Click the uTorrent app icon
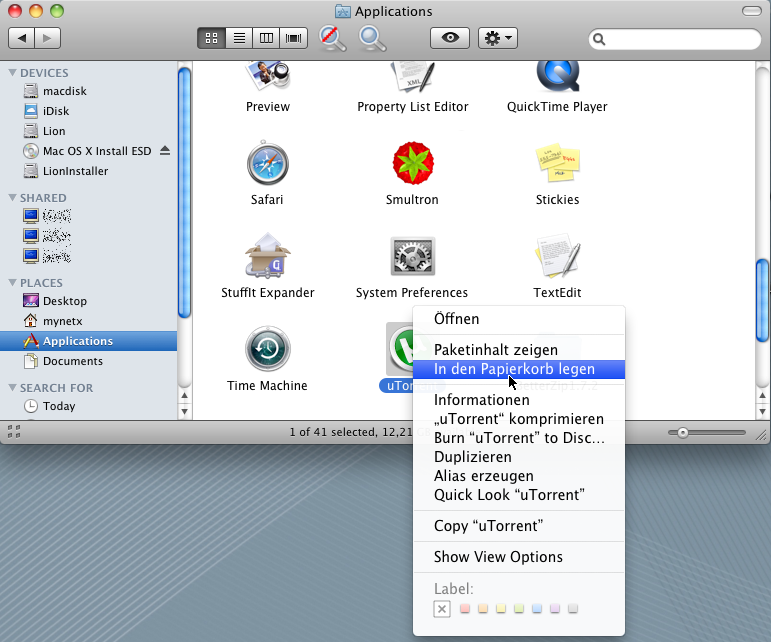The width and height of the screenshot is (771, 642). tap(401, 349)
